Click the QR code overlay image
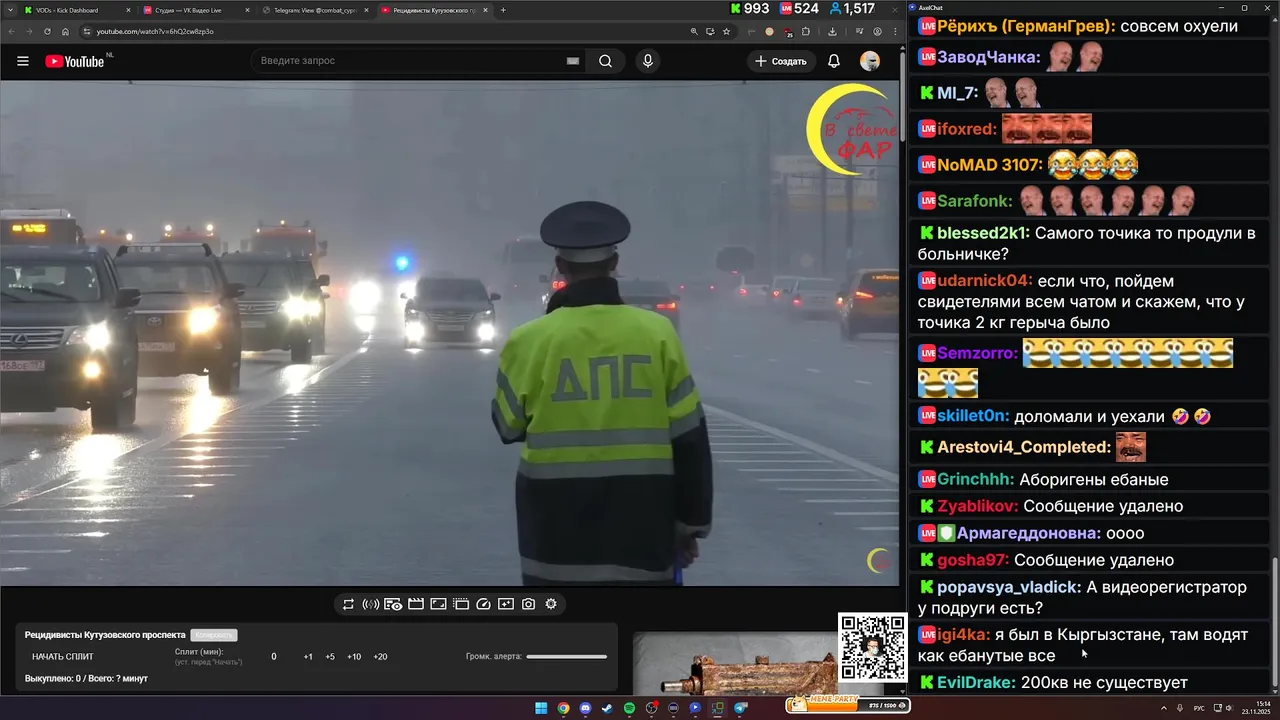Image resolution: width=1280 pixels, height=720 pixels. coord(872,647)
